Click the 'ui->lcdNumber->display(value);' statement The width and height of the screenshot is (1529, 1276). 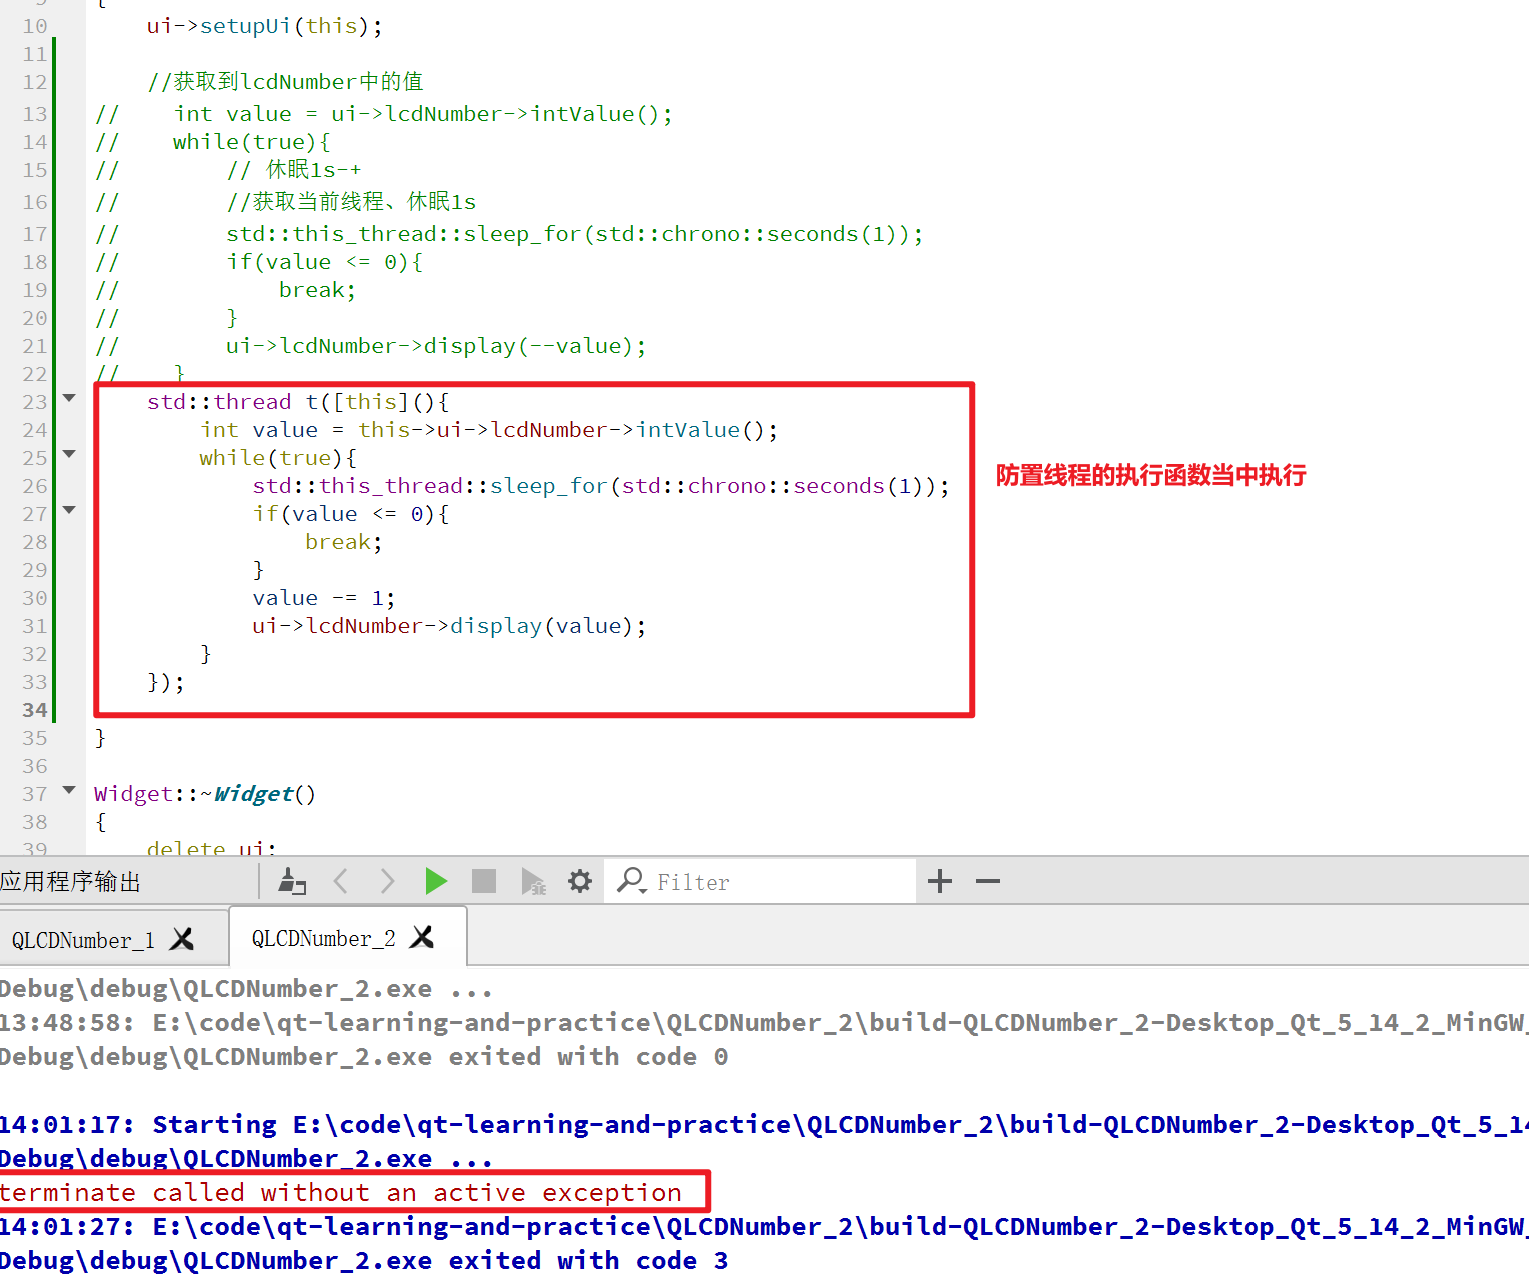tap(449, 626)
